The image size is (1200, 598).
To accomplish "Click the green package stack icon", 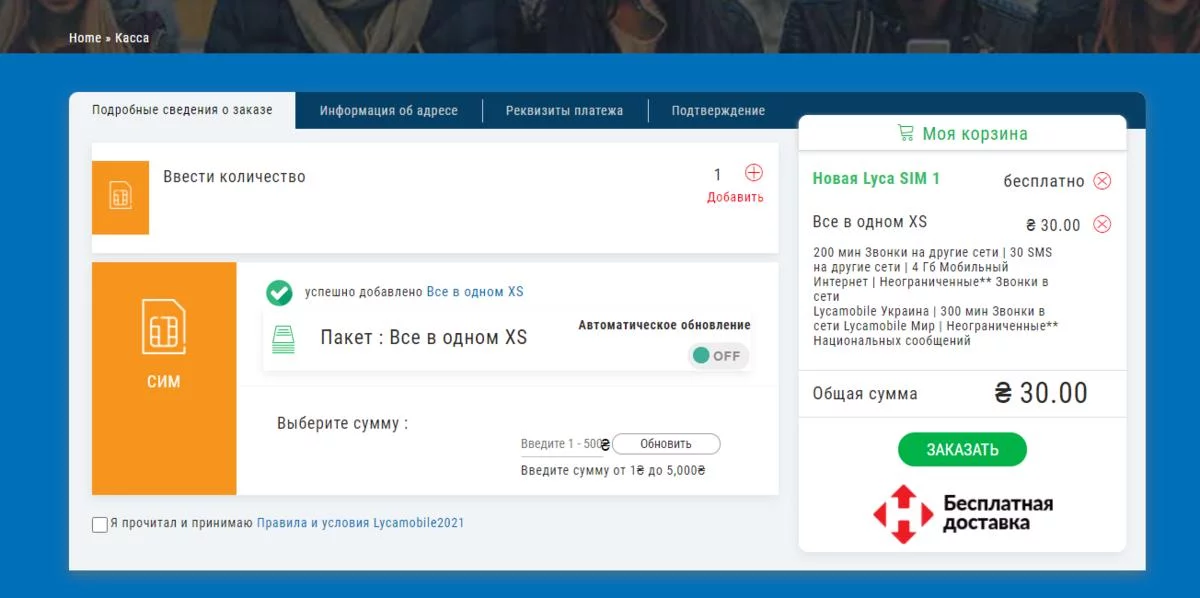I will [x=284, y=339].
